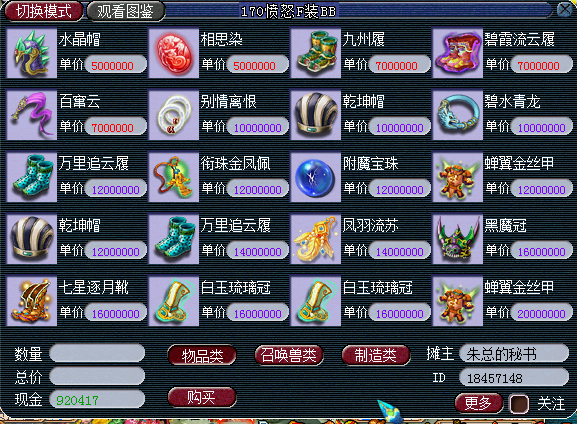Pick the 20000000 priced 蝉翼金丝甲 armor

[457, 301]
